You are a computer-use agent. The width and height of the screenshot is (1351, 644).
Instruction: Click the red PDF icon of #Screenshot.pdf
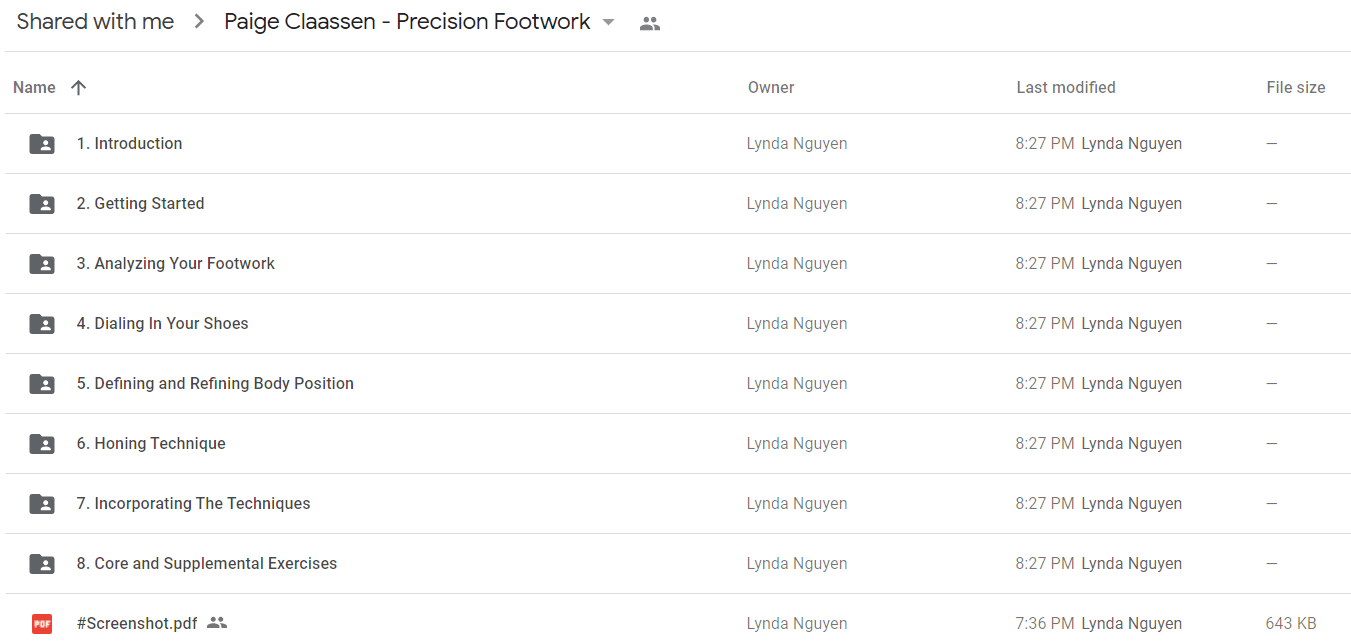tap(42, 624)
